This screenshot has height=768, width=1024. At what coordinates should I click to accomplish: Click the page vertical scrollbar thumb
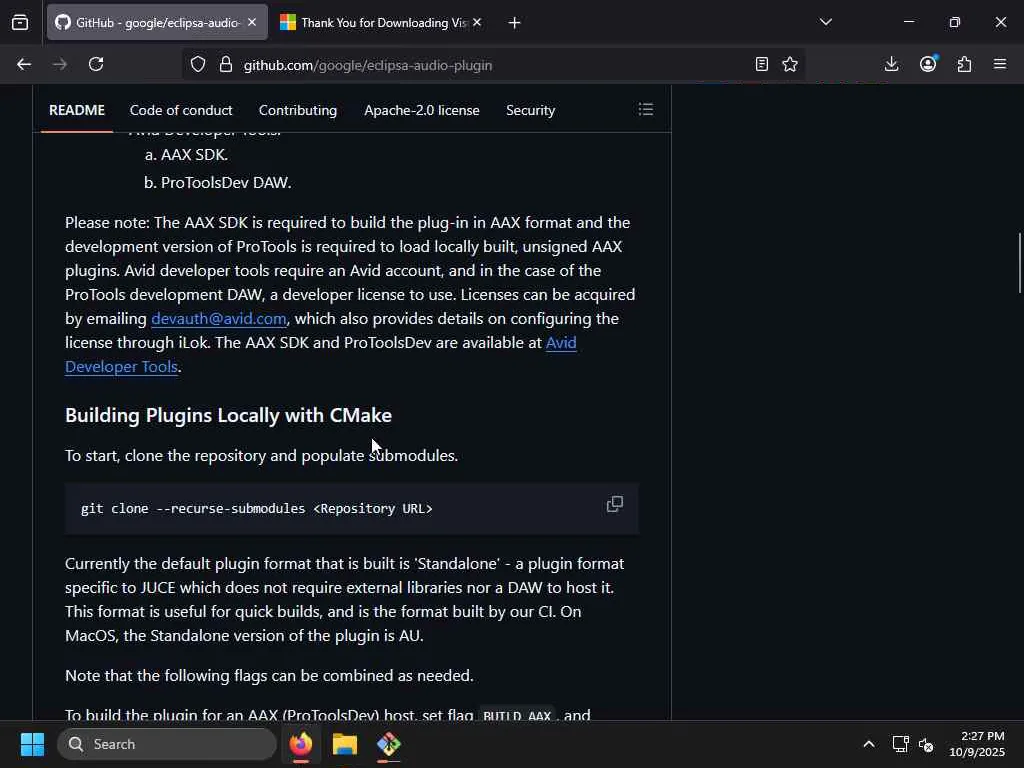coord(1019,263)
